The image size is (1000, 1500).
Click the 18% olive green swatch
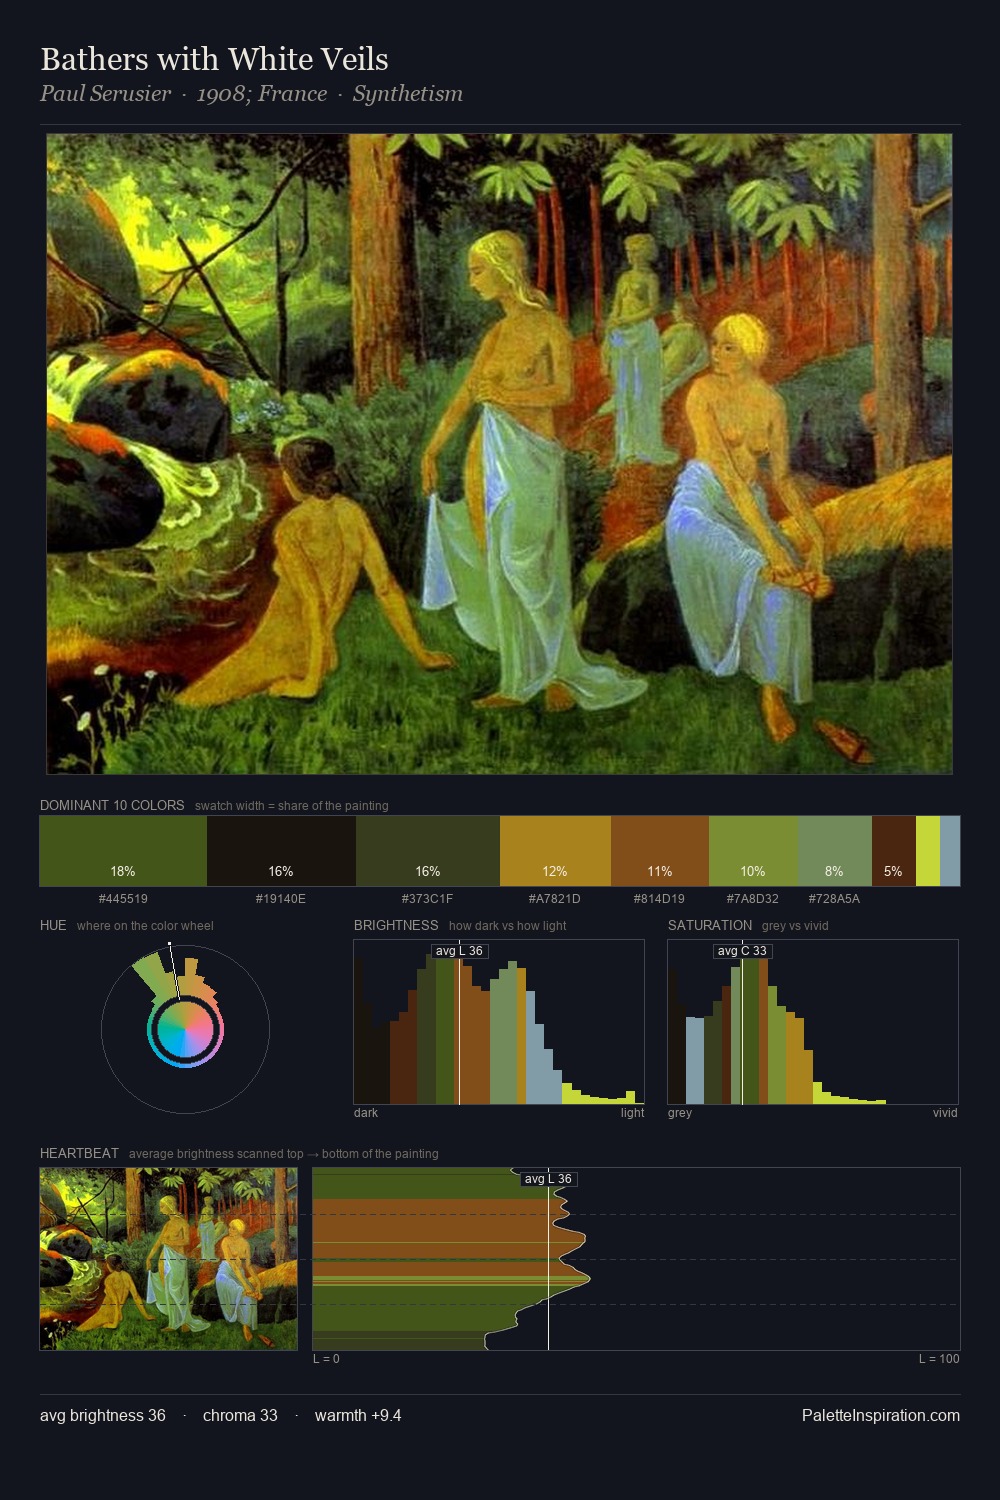(x=123, y=851)
